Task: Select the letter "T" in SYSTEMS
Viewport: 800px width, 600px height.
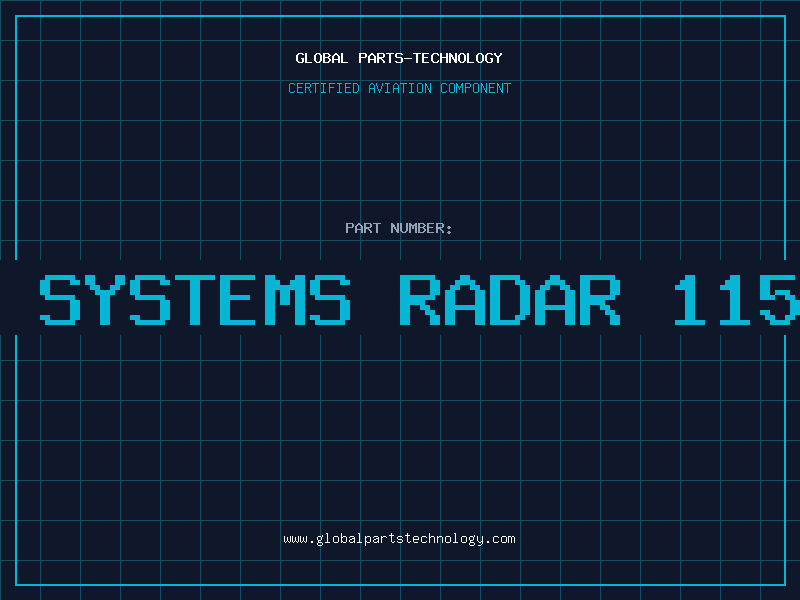Action: [x=195, y=298]
